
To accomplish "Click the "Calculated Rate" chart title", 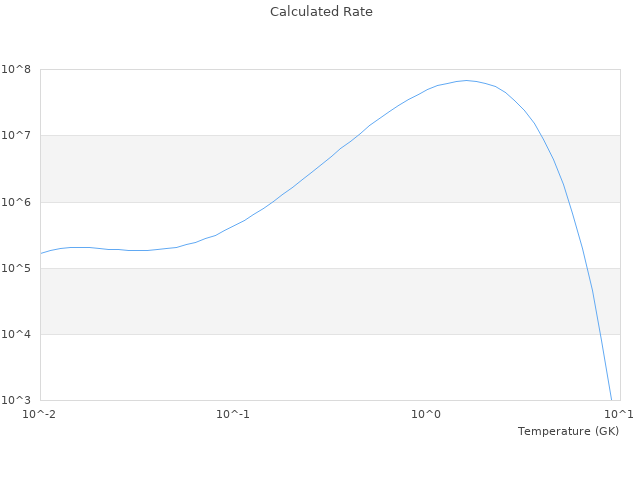I will (320, 12).
